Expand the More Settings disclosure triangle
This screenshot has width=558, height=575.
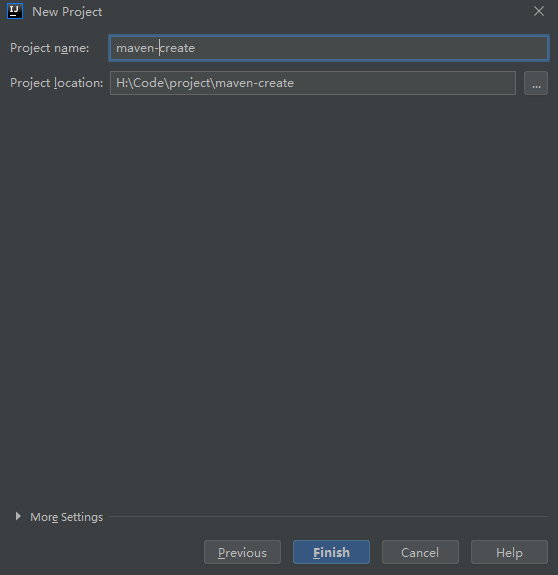coord(18,516)
